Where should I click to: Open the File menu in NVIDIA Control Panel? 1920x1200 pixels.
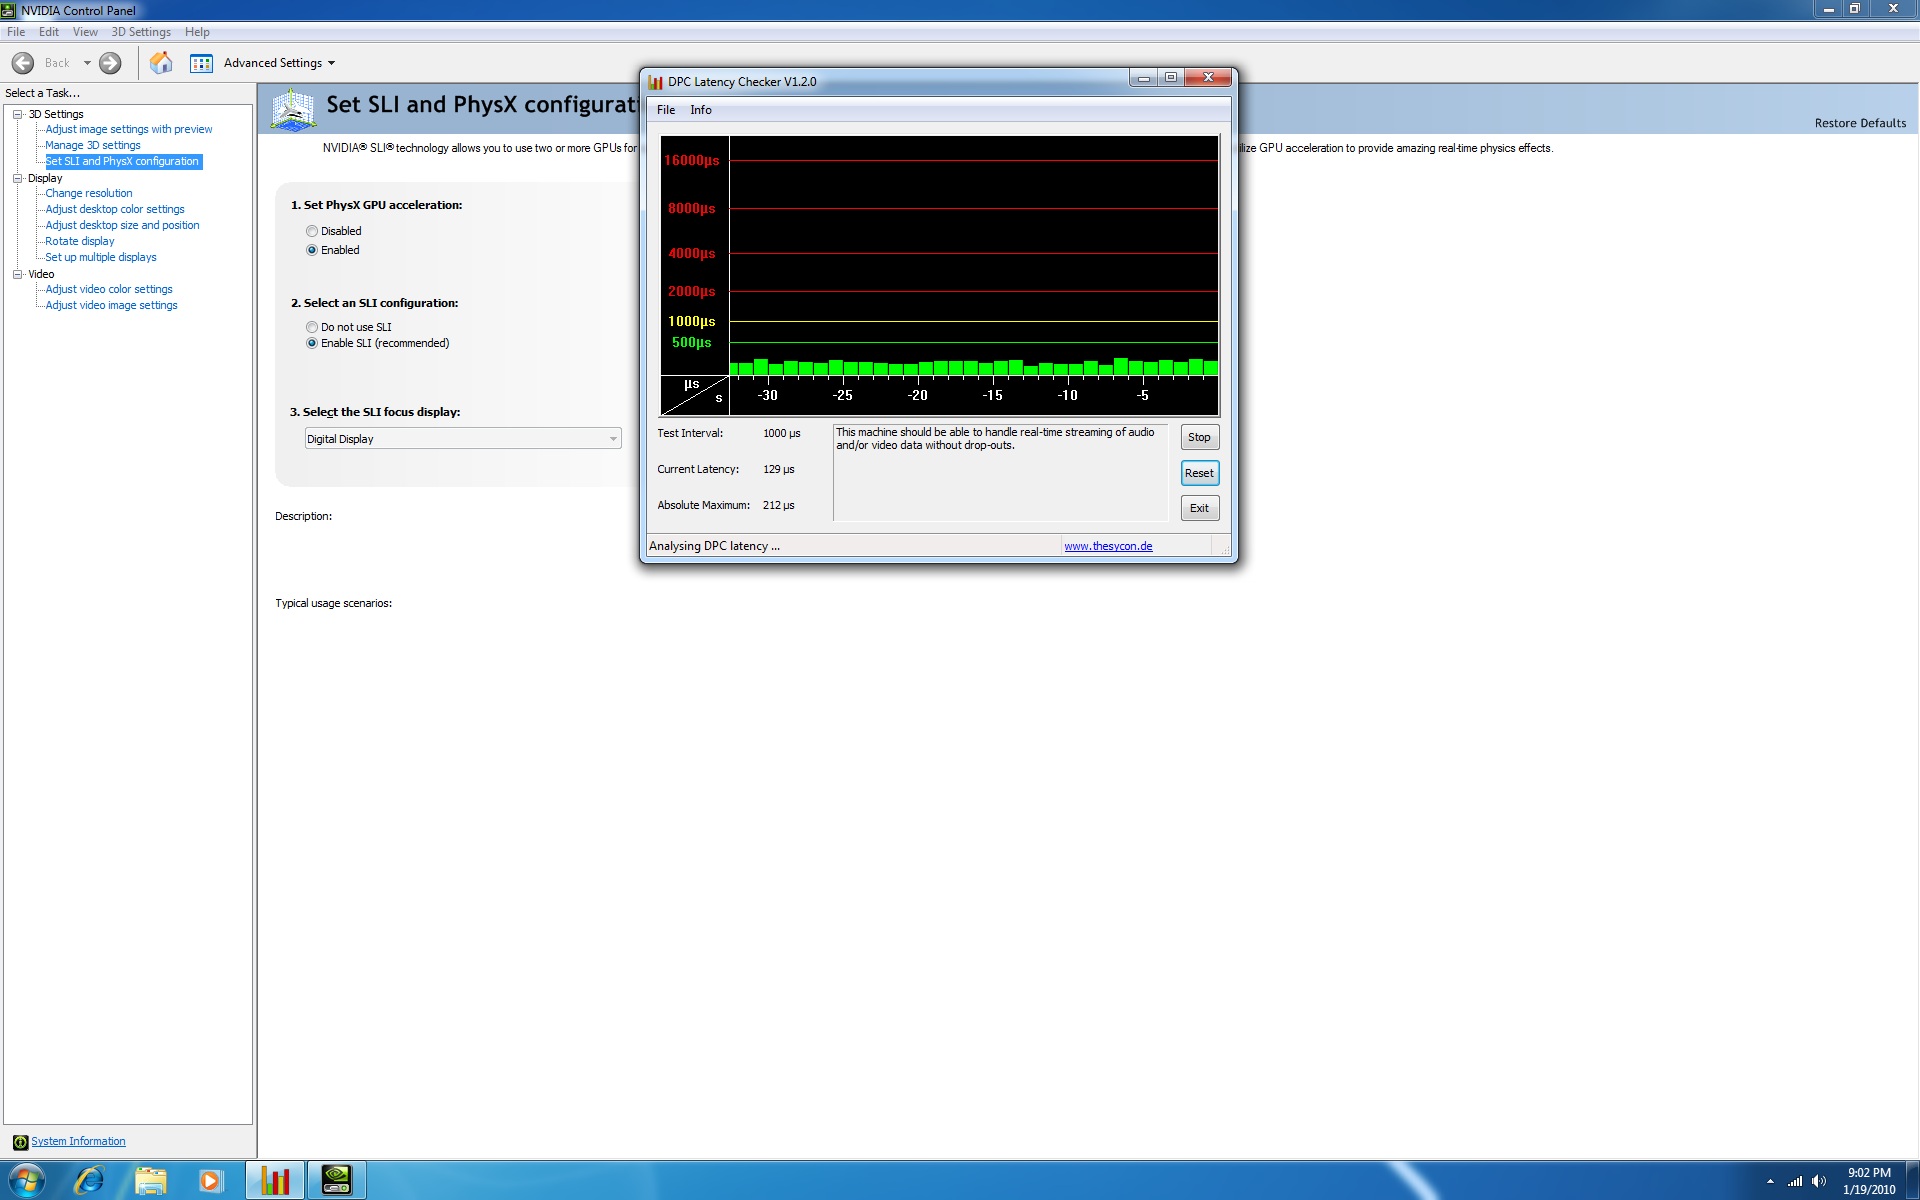tap(16, 32)
